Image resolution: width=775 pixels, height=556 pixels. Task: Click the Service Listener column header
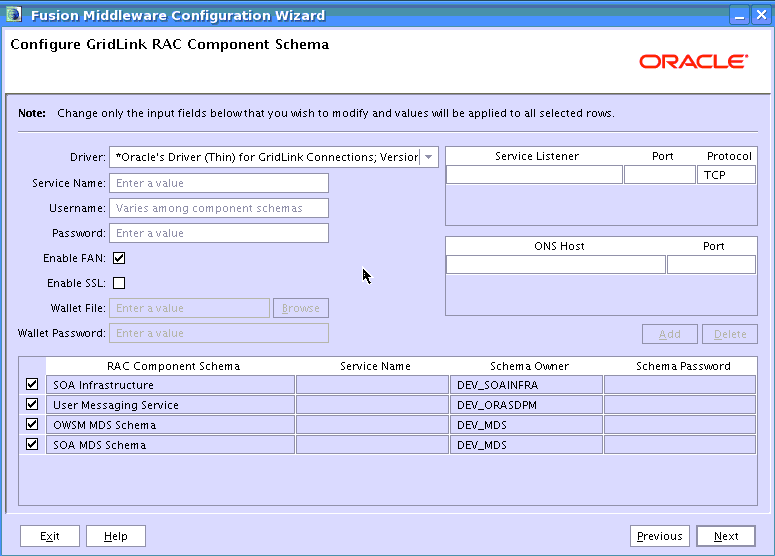coord(537,156)
